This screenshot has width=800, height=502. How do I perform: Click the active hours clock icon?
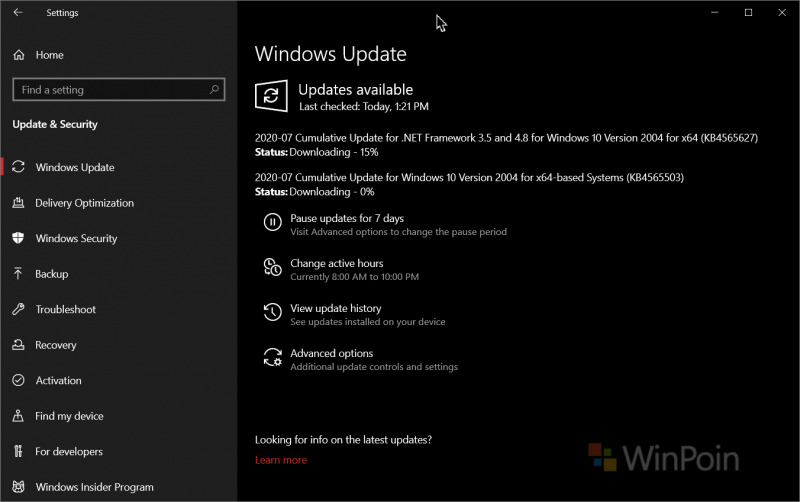(272, 267)
